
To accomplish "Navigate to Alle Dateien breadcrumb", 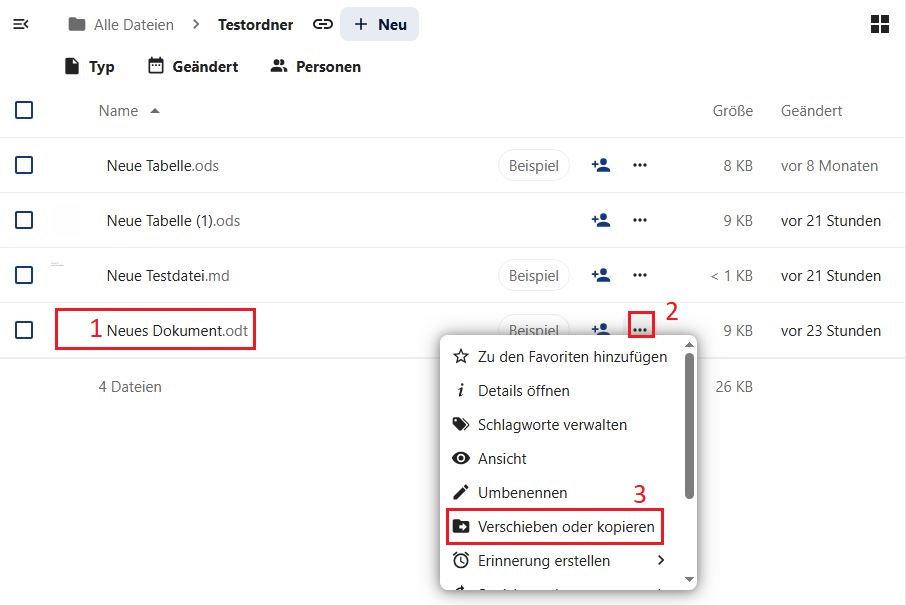I will click(121, 24).
